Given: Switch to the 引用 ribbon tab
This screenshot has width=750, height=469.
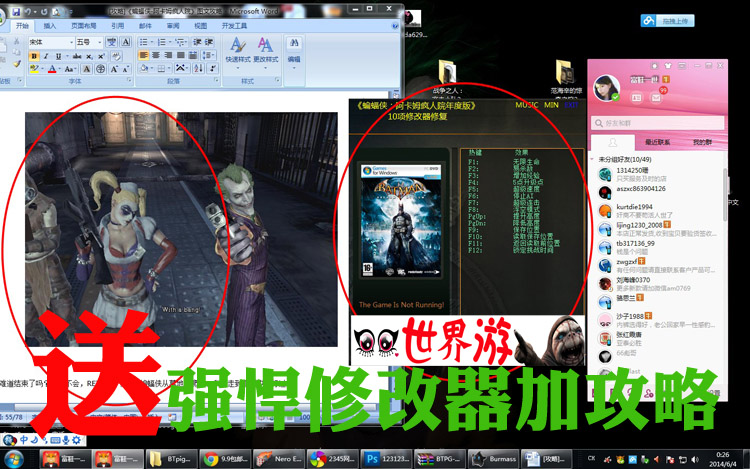Looking at the screenshot, I should click(x=118, y=26).
